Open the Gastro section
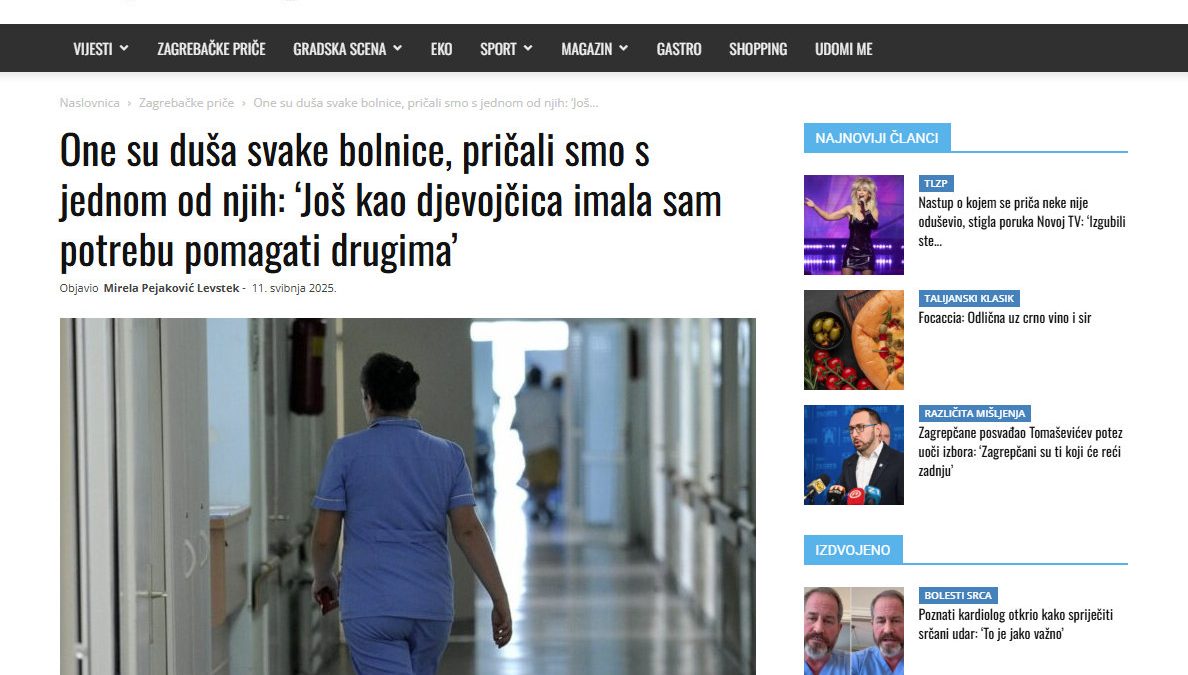The height and width of the screenshot is (675, 1188). [x=679, y=48]
